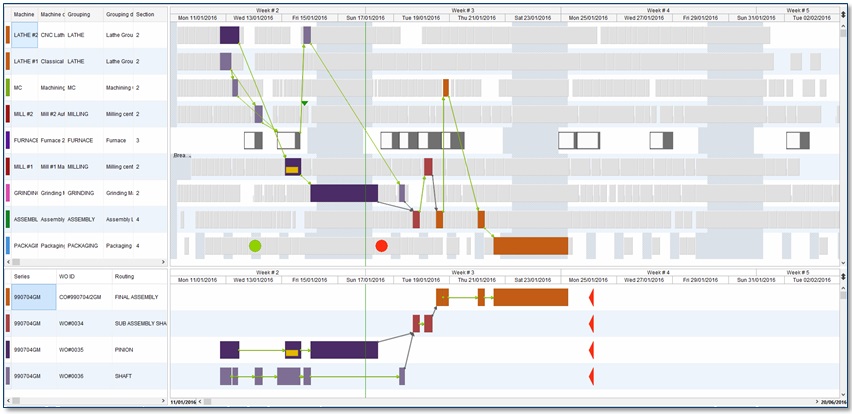
Task: Select the large purple GRINDING operation bar in upper chart
Action: click(344, 193)
